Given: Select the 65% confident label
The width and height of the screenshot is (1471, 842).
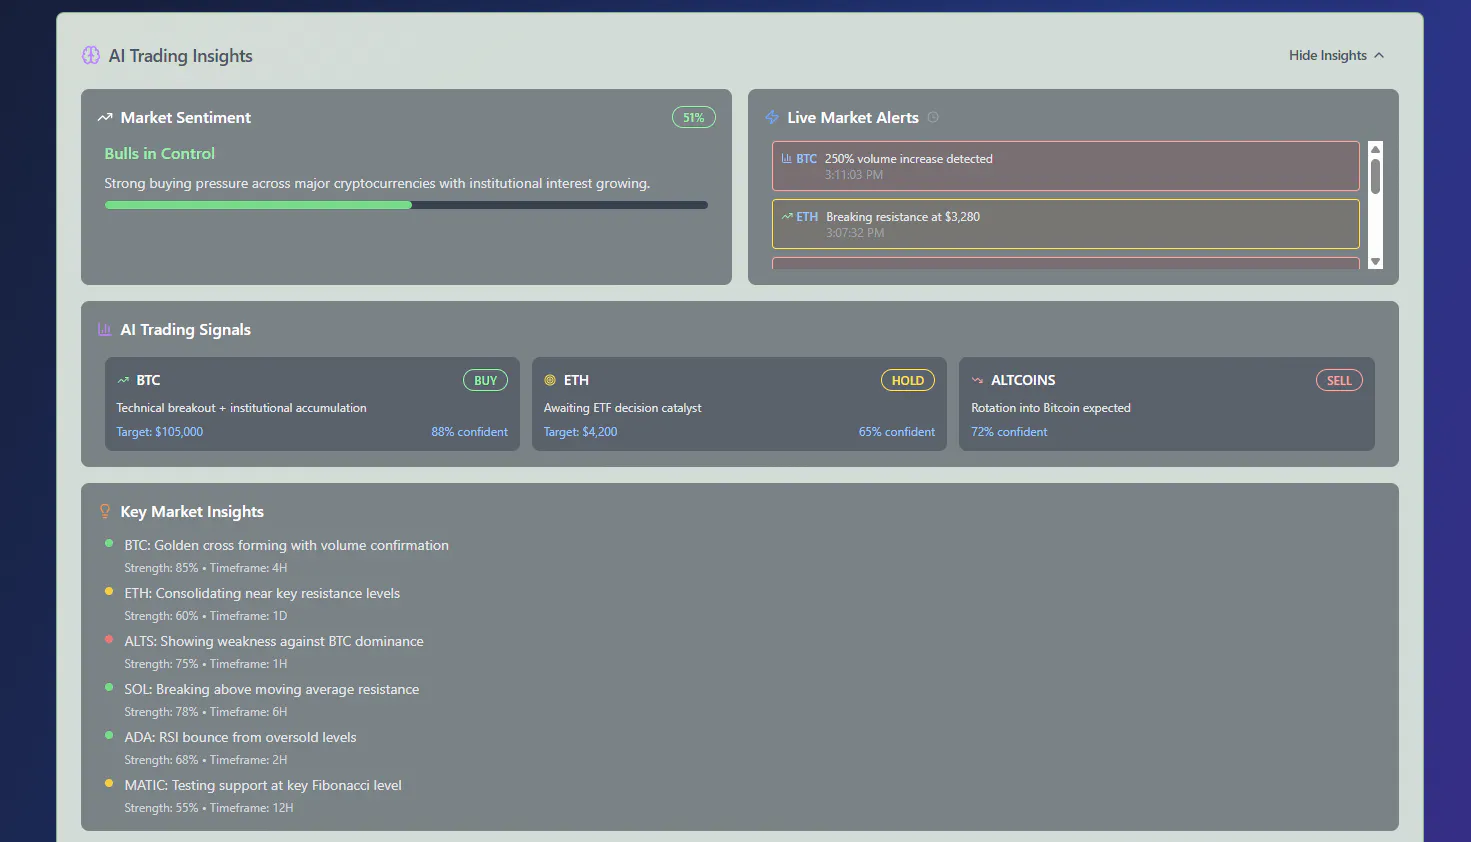Looking at the screenshot, I should (896, 432).
